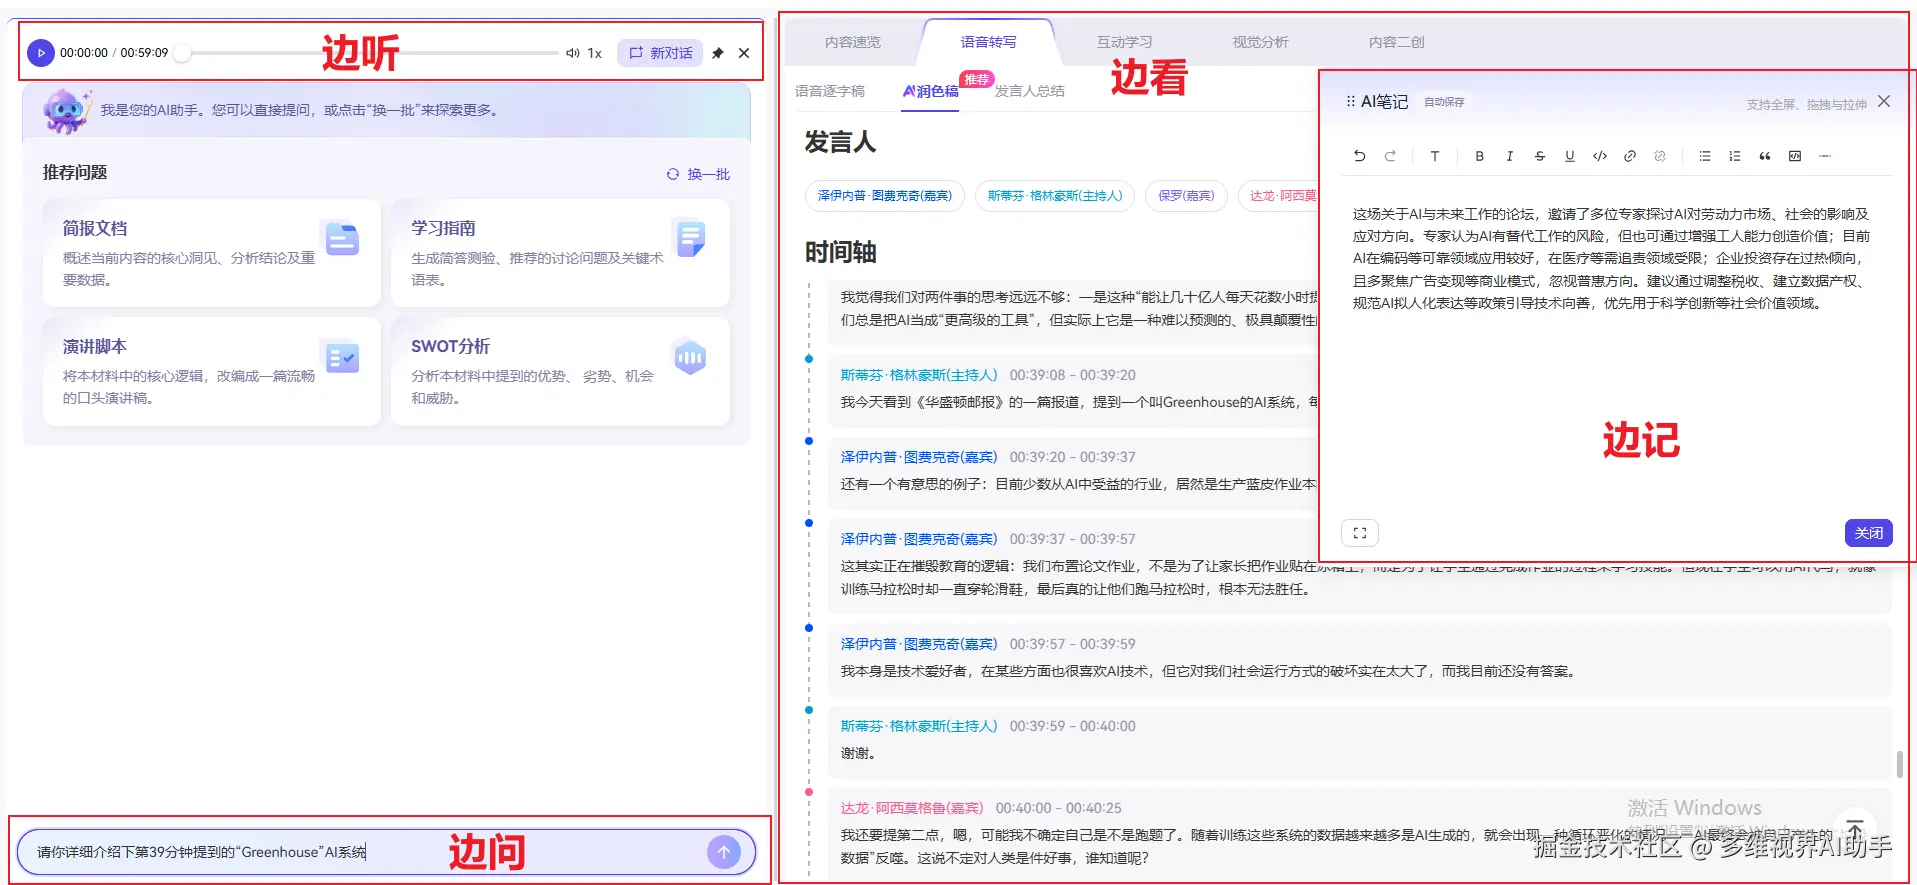1917x885 pixels.
Task: Click the transcript vertical scrollbar
Action: coord(1899,764)
